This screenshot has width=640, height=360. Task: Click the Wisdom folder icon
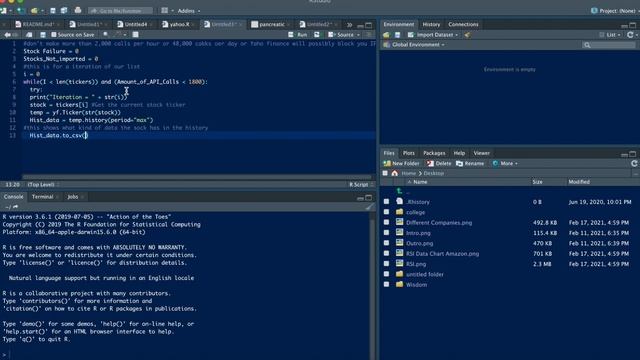click(399, 284)
